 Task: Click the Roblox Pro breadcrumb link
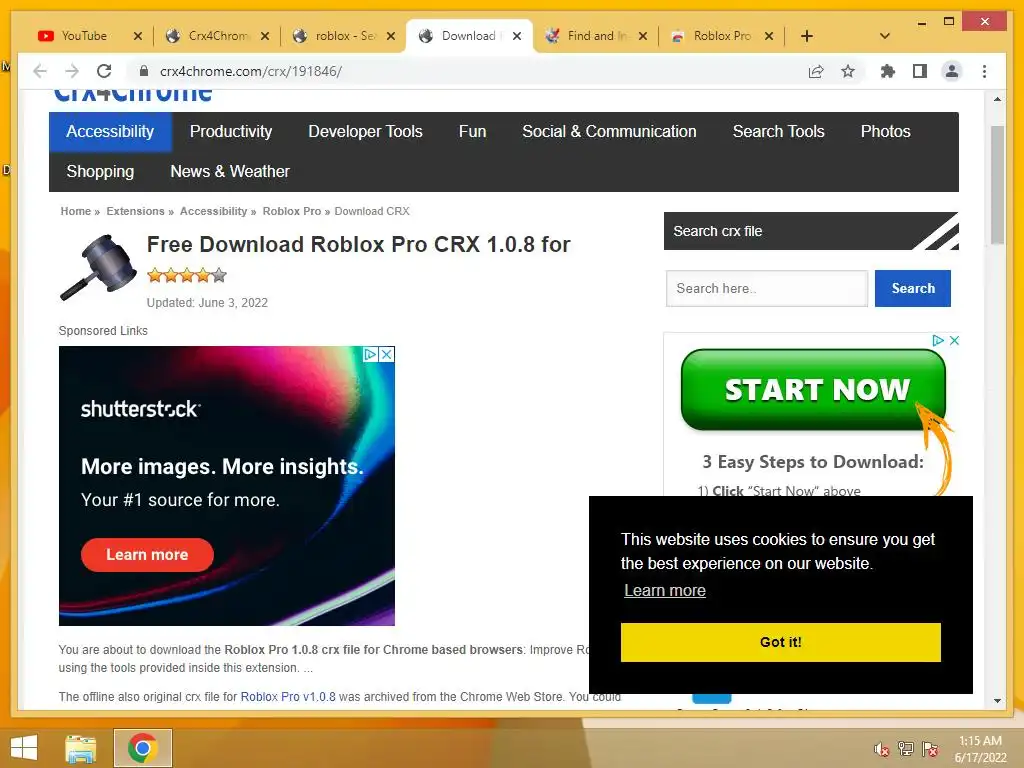tap(291, 211)
